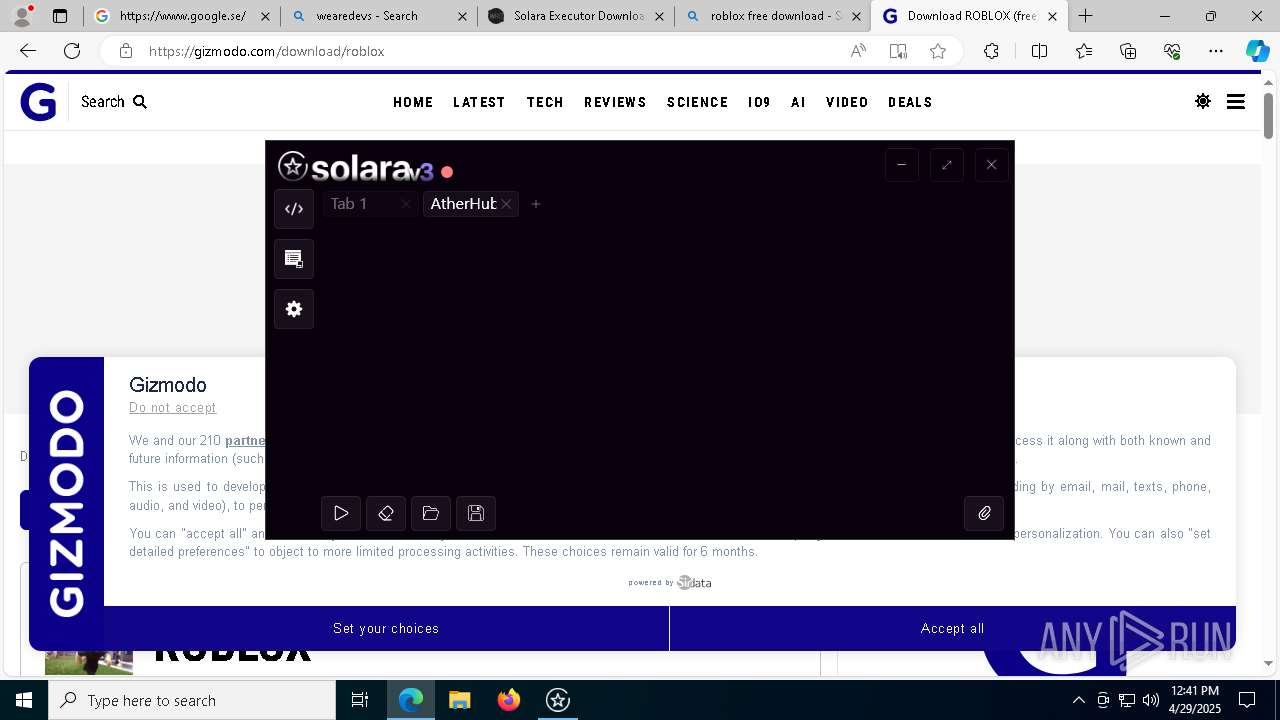Image resolution: width=1280 pixels, height=720 pixels.
Task: Open File Explorer from the taskbar
Action: [x=459, y=700]
